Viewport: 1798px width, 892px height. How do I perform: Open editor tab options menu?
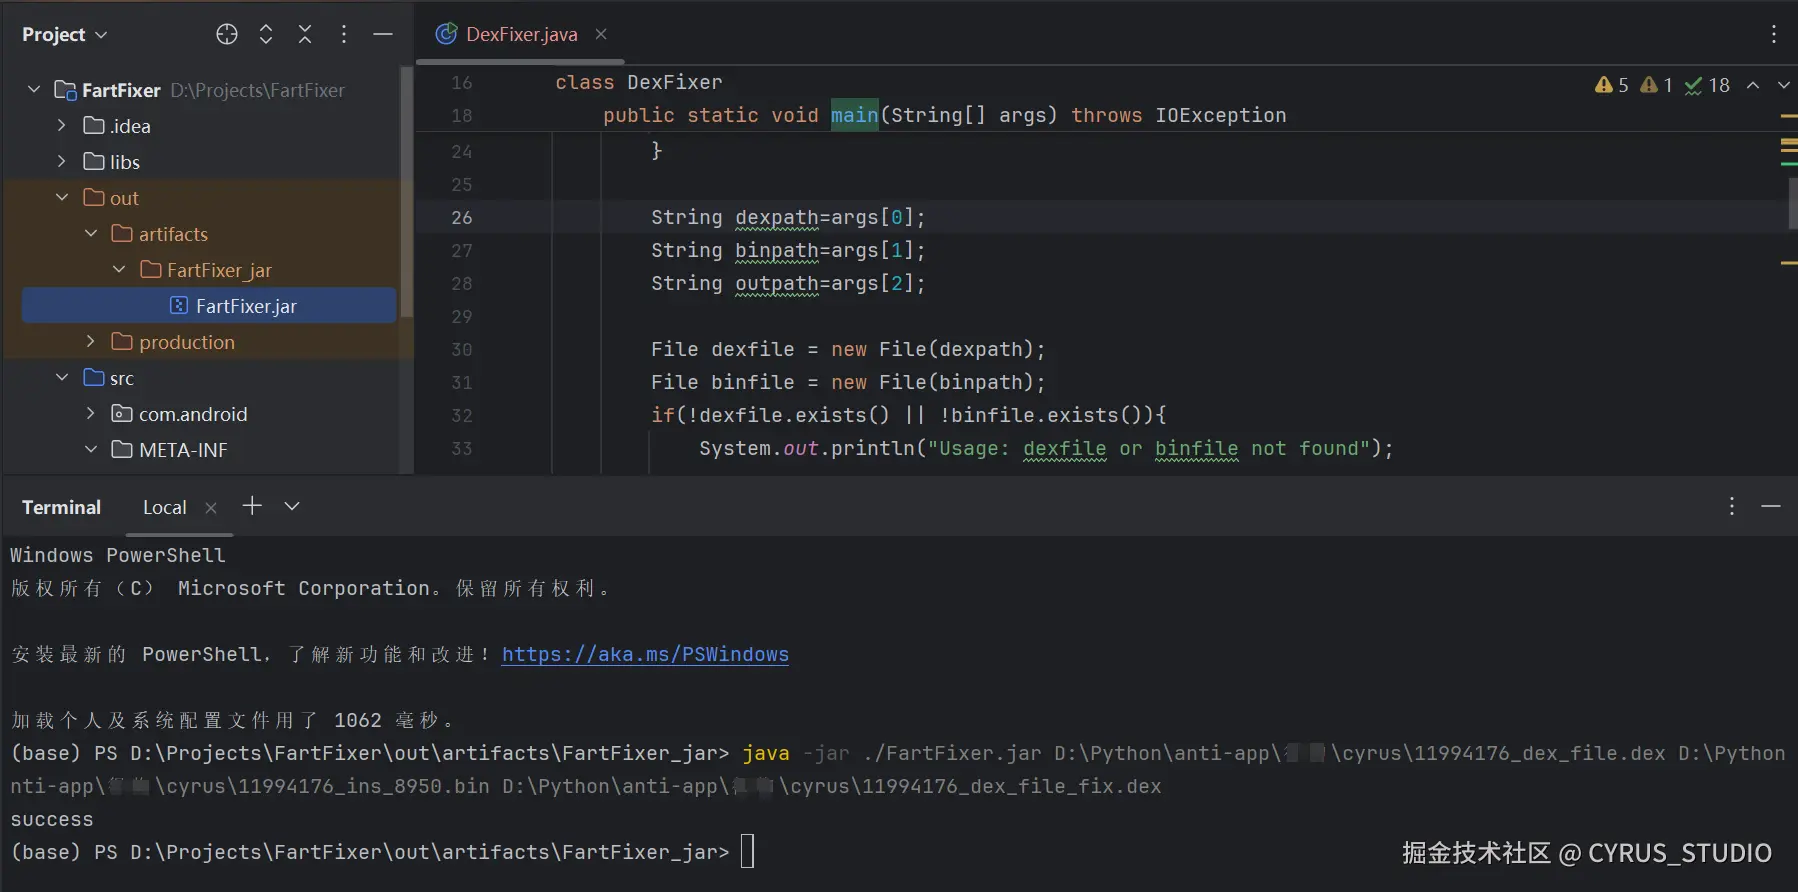[x=1774, y=34]
